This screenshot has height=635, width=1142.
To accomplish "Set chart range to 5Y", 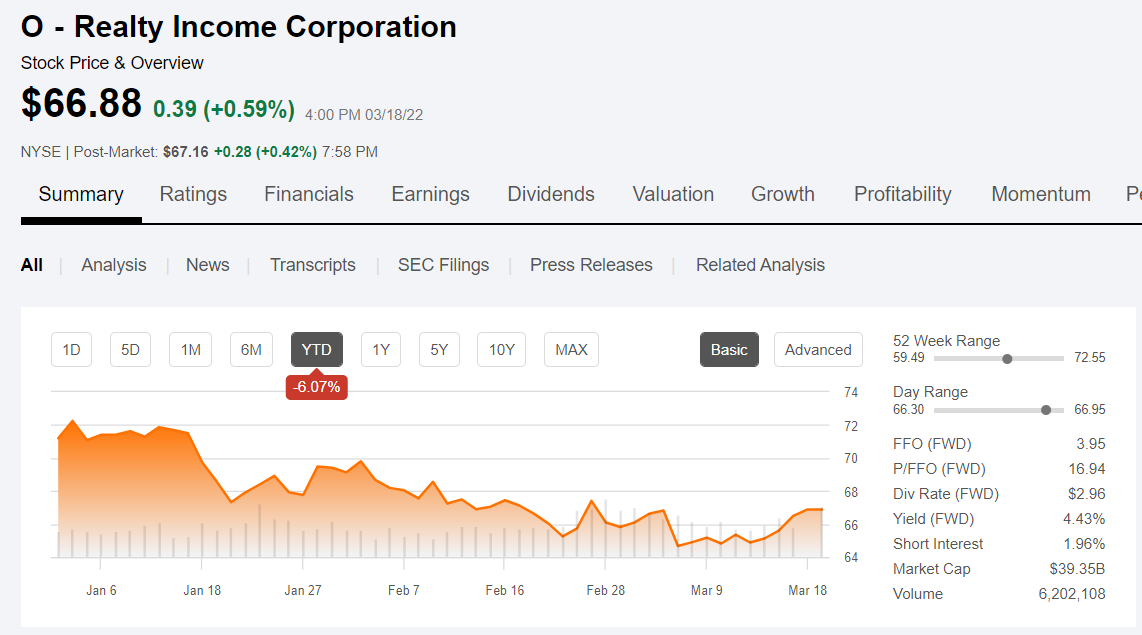I will [x=439, y=350].
